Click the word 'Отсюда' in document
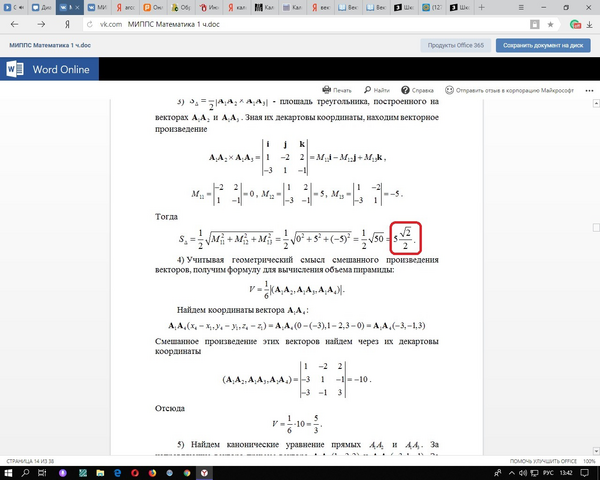Screen dimensions: 600x480 coord(170,408)
